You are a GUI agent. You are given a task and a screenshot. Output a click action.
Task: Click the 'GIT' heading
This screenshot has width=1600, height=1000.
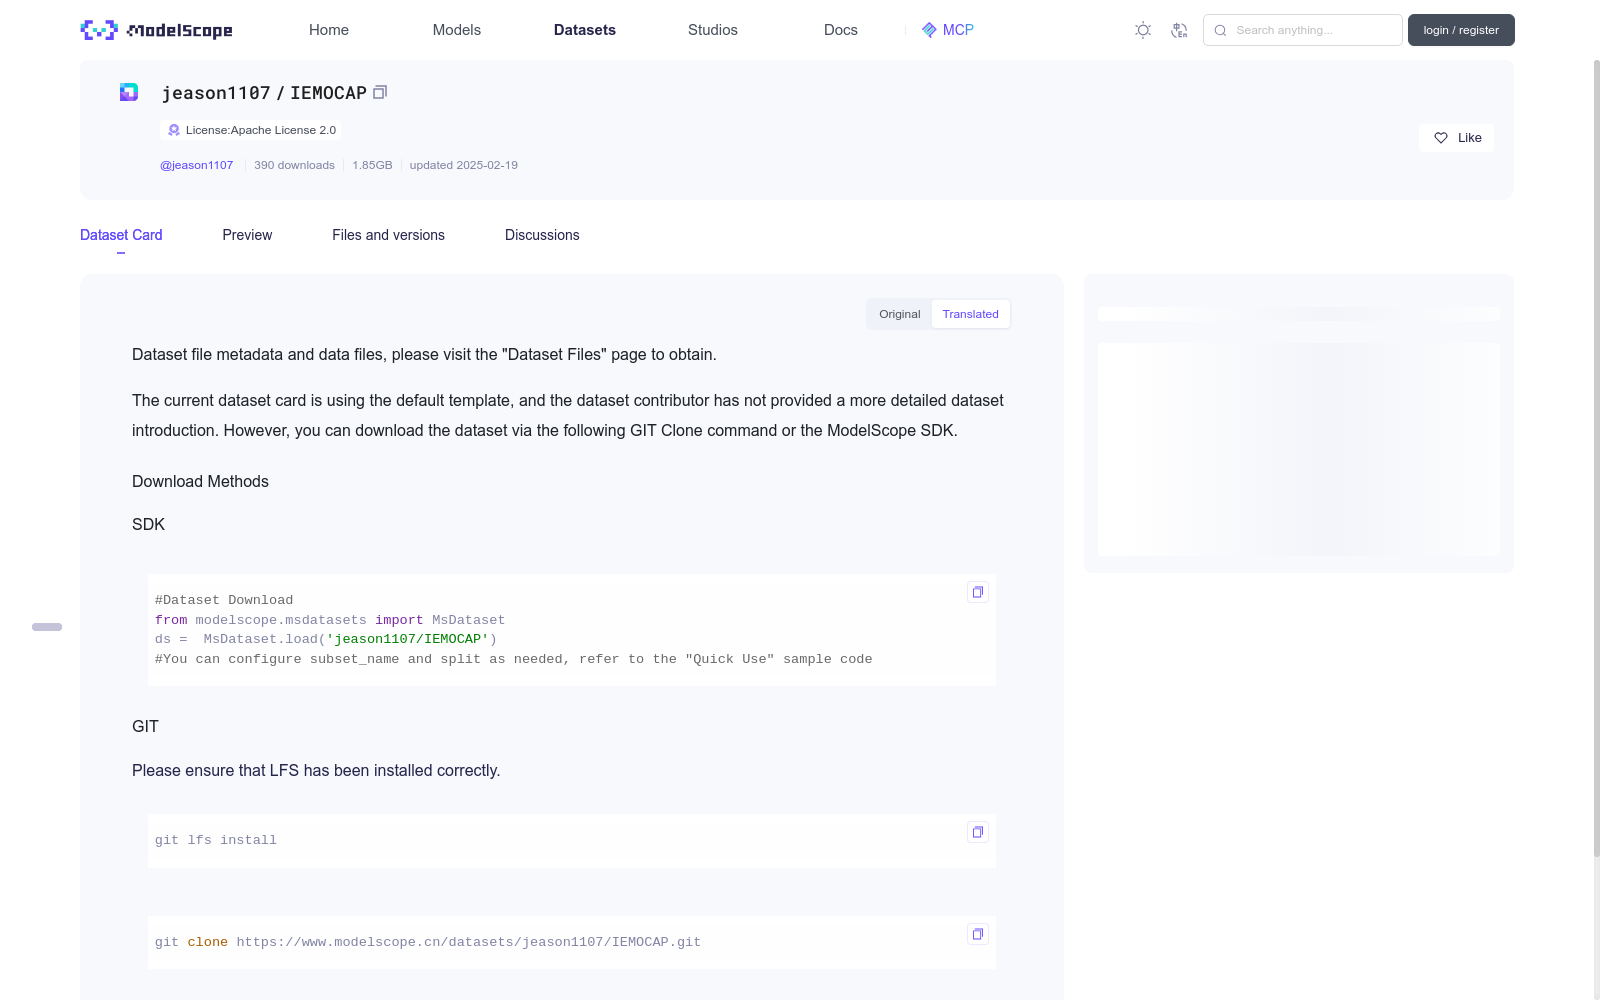(145, 726)
